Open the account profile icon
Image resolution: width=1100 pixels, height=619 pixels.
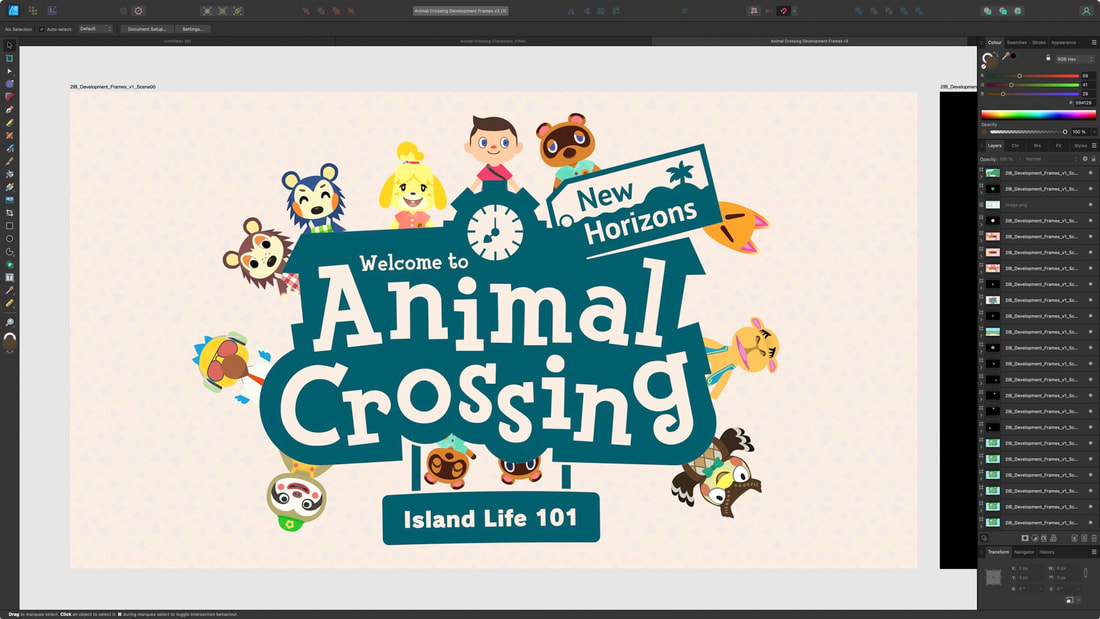pos(1086,11)
